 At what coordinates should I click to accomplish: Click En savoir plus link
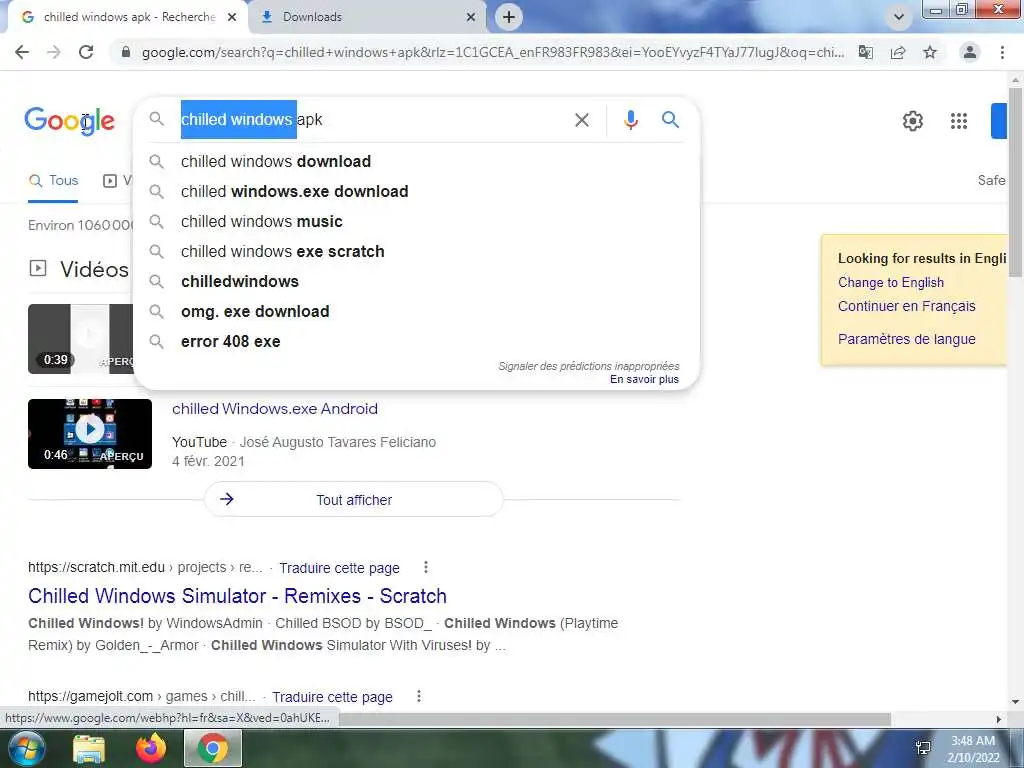(645, 379)
